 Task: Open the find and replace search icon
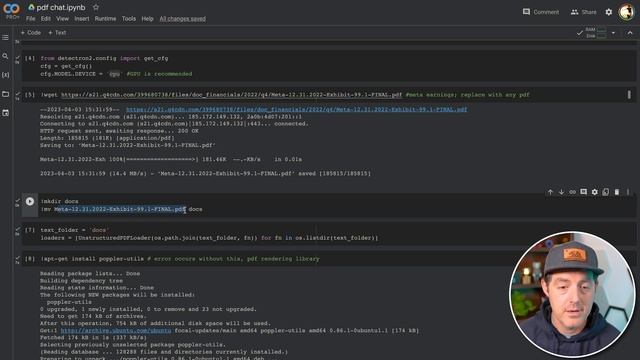[x=5, y=56]
